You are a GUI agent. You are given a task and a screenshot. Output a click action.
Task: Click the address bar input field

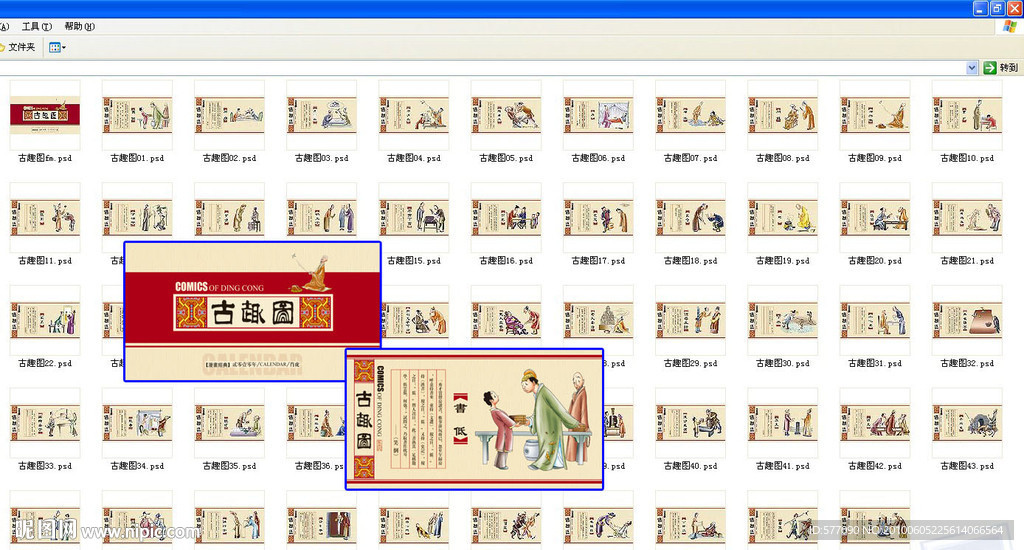(482, 68)
